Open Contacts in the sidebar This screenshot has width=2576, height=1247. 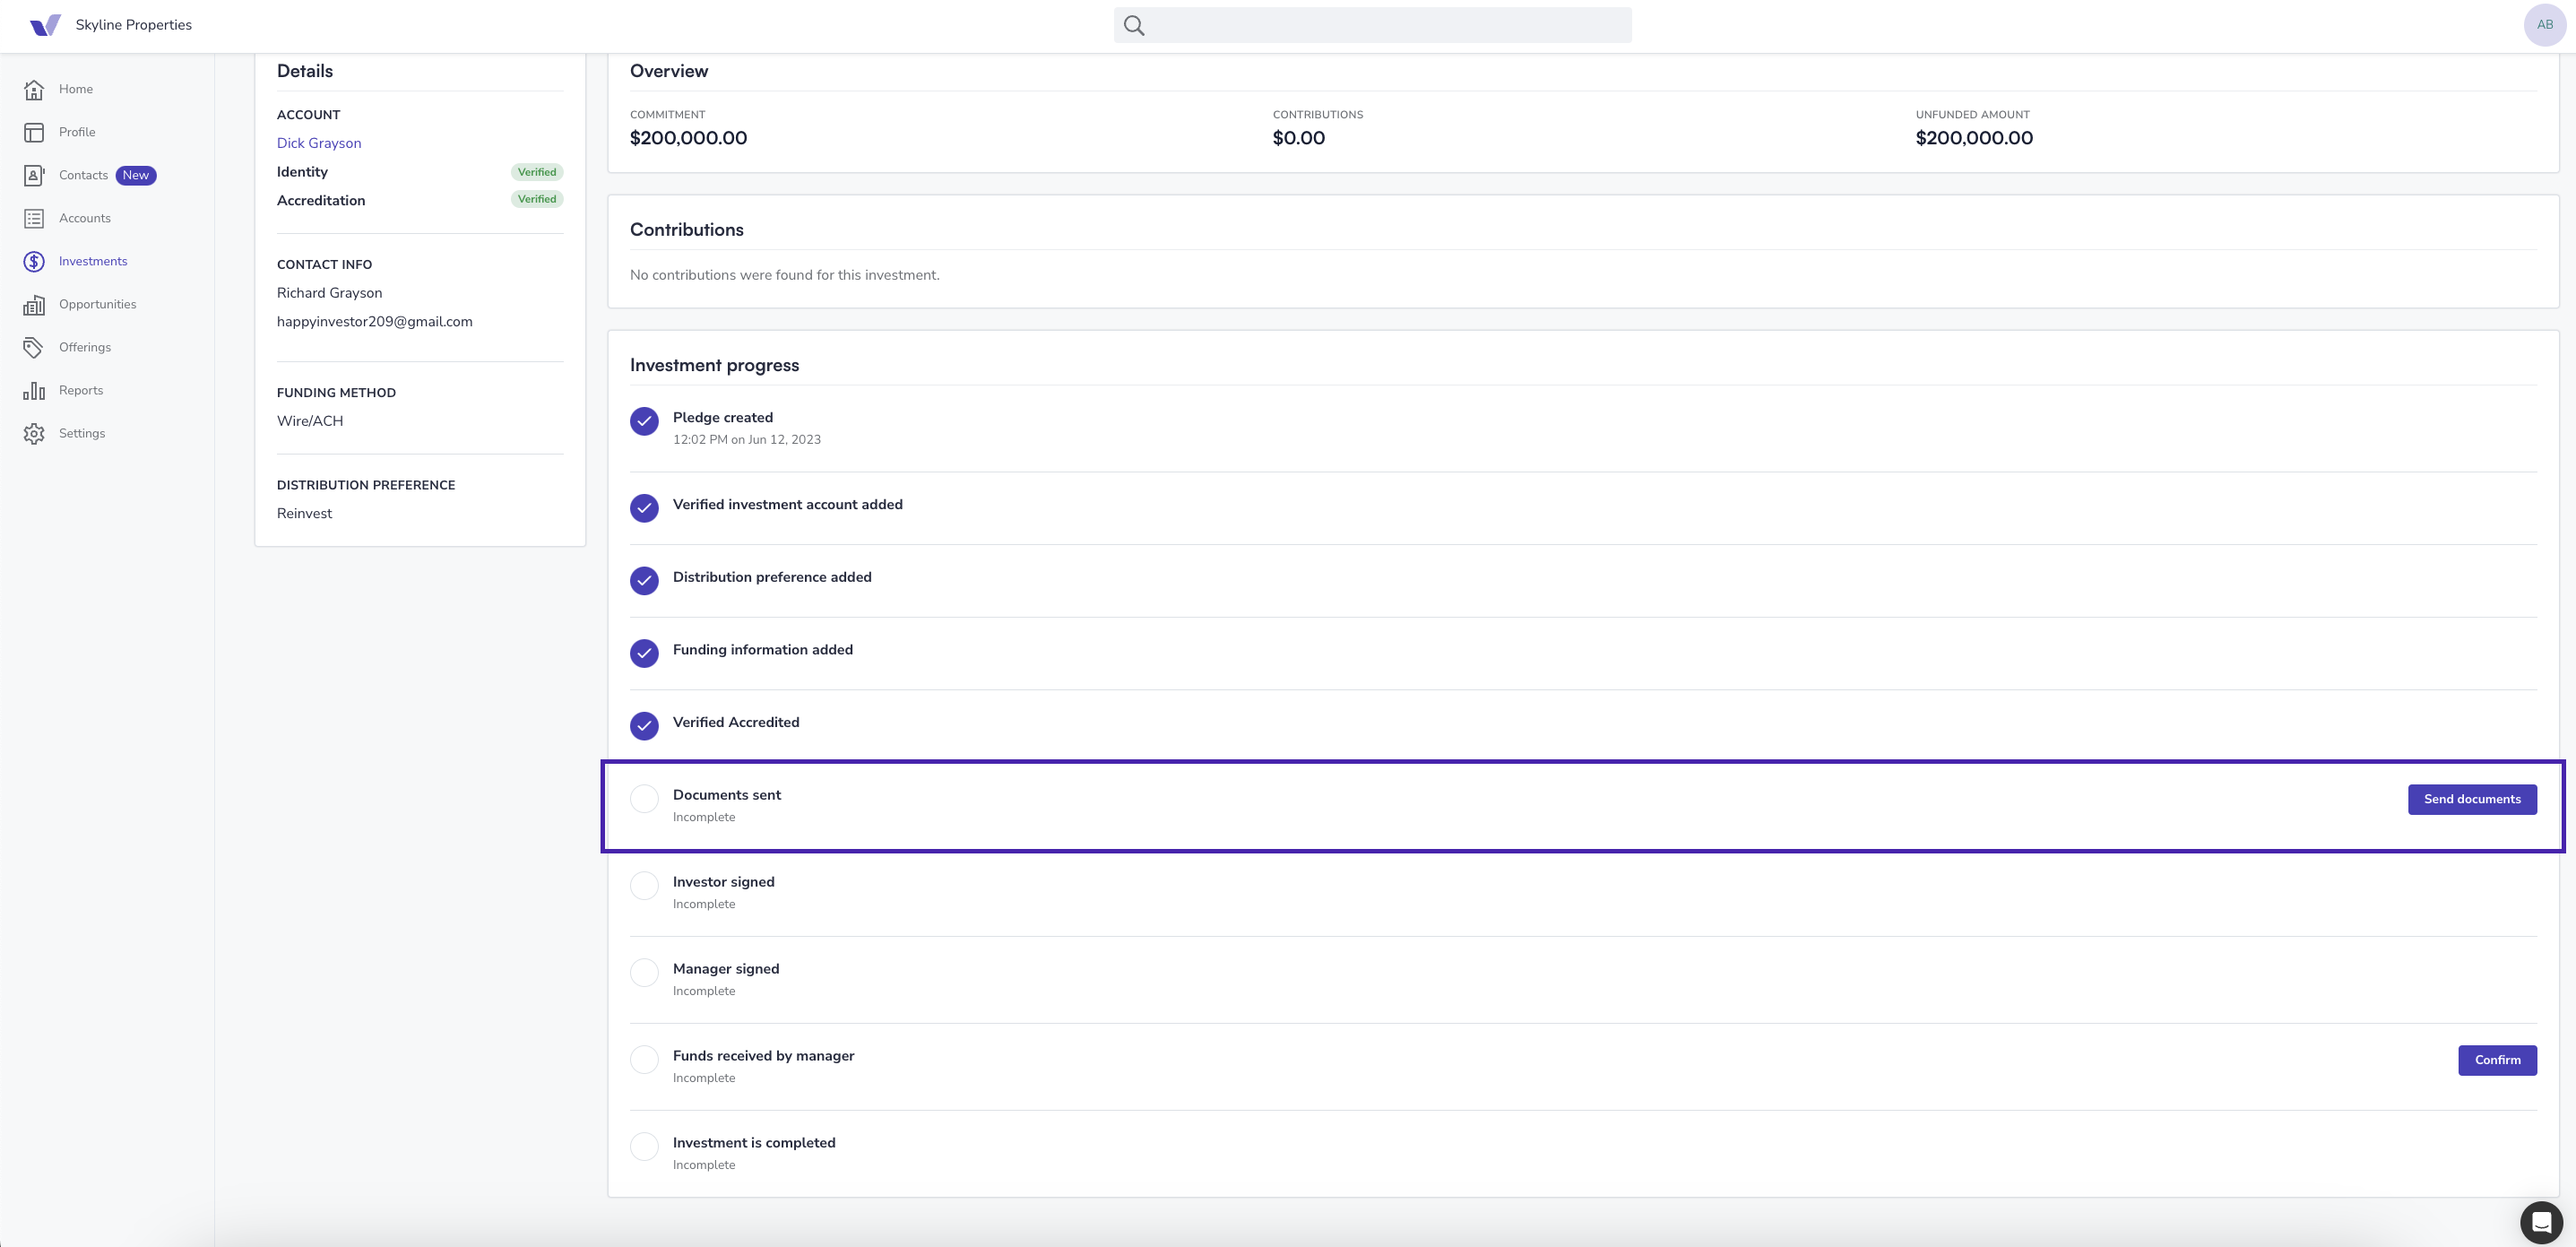coord(83,176)
